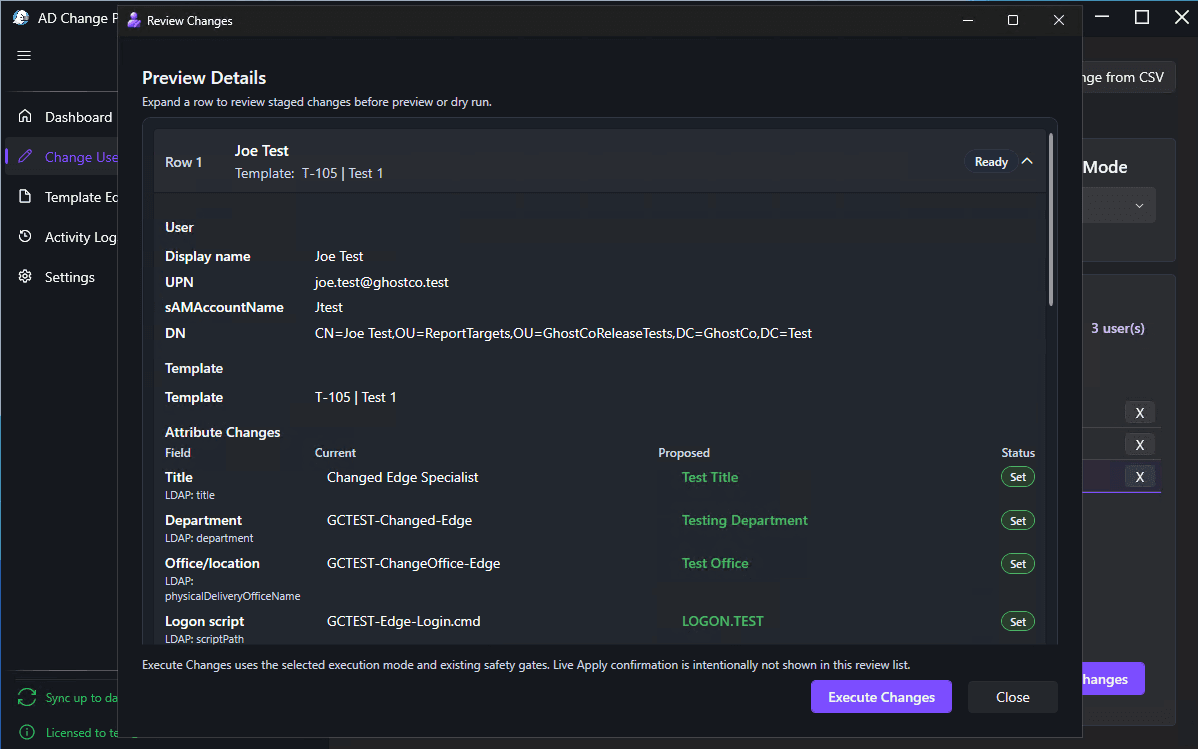Click the Attribute Changes section heading
This screenshot has width=1198, height=749.
[222, 433]
